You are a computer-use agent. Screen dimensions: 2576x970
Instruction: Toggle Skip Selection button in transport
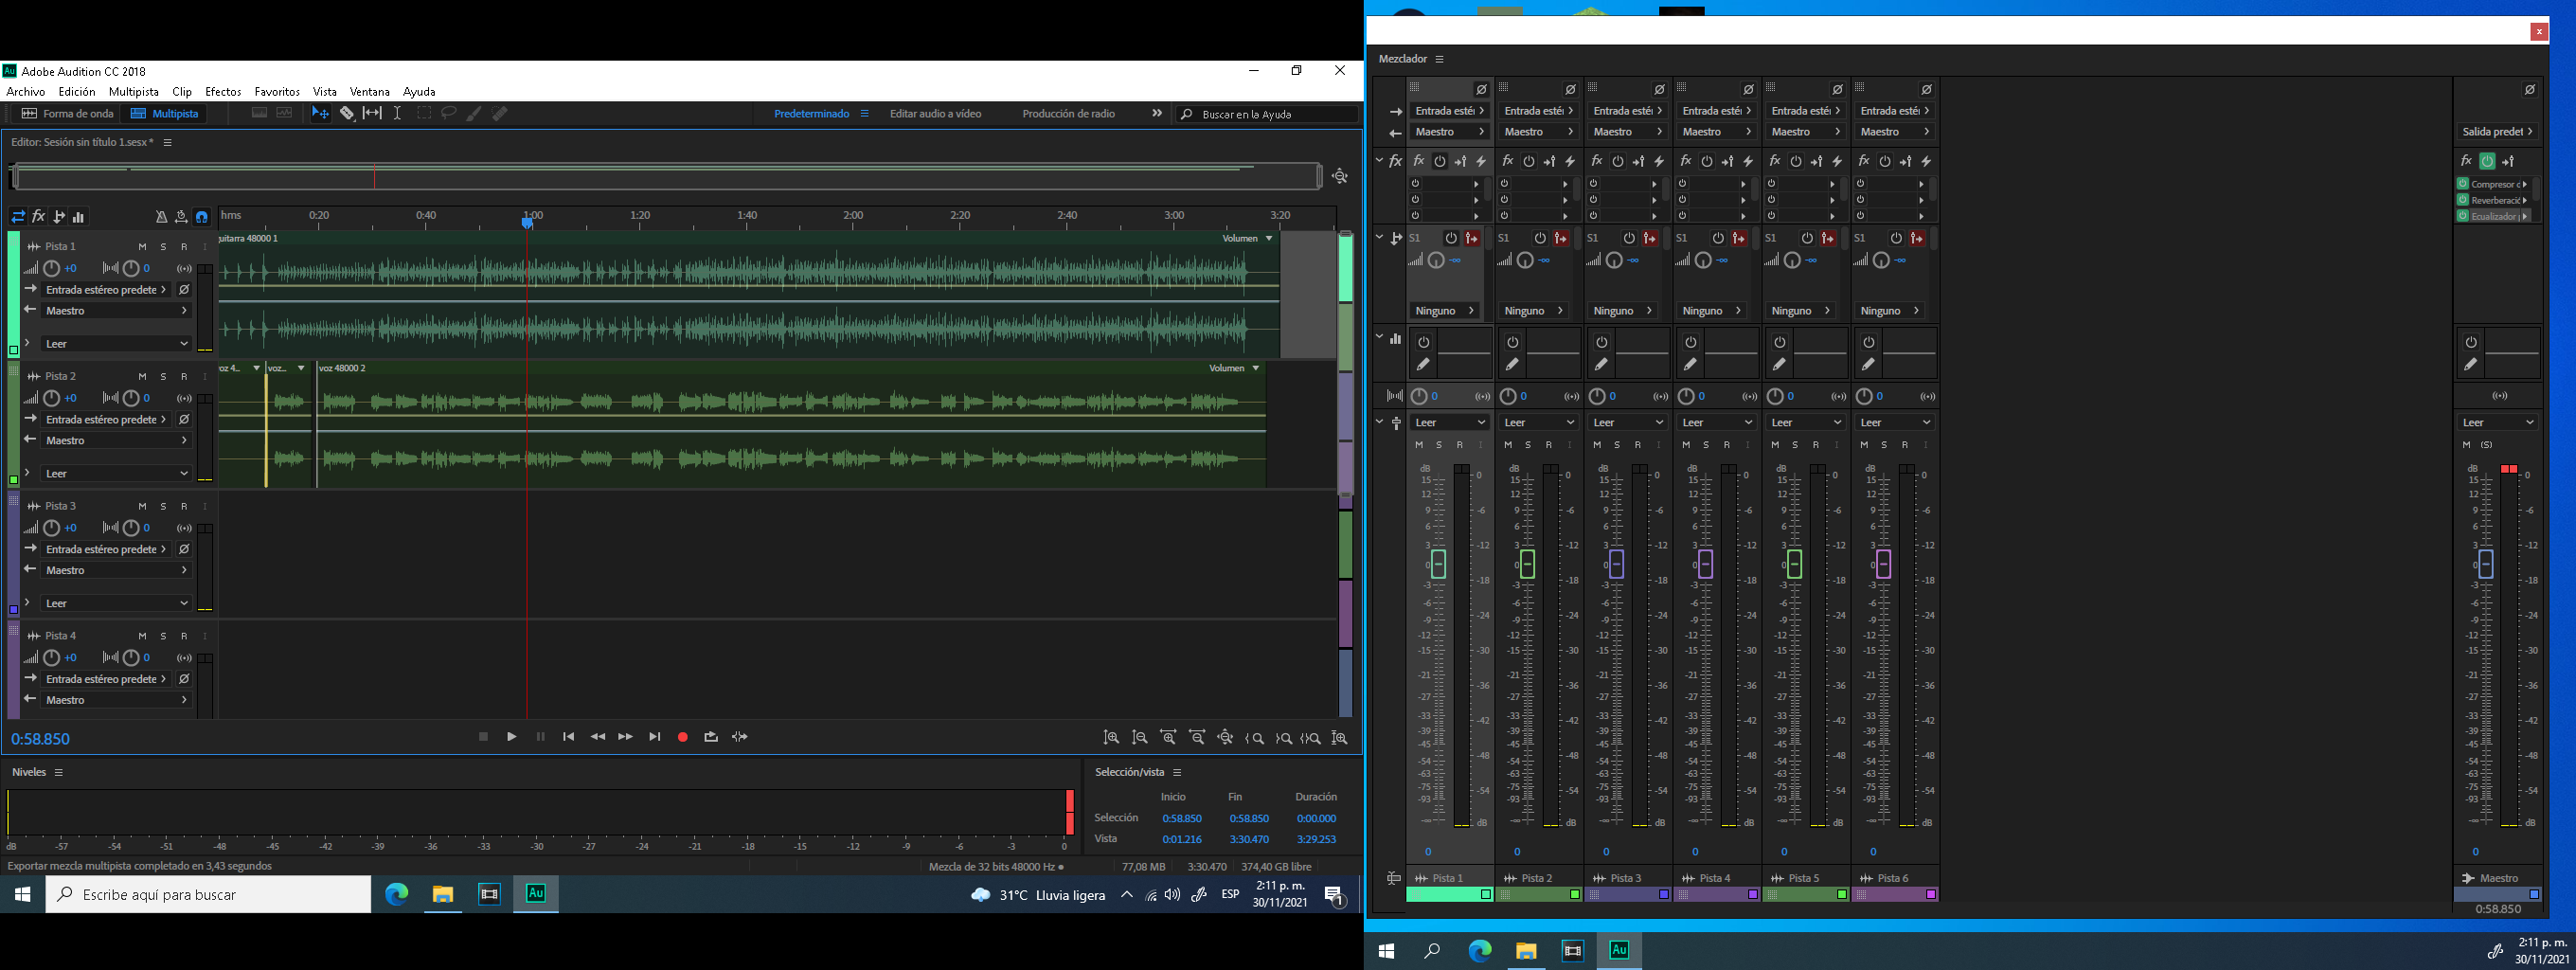click(740, 737)
